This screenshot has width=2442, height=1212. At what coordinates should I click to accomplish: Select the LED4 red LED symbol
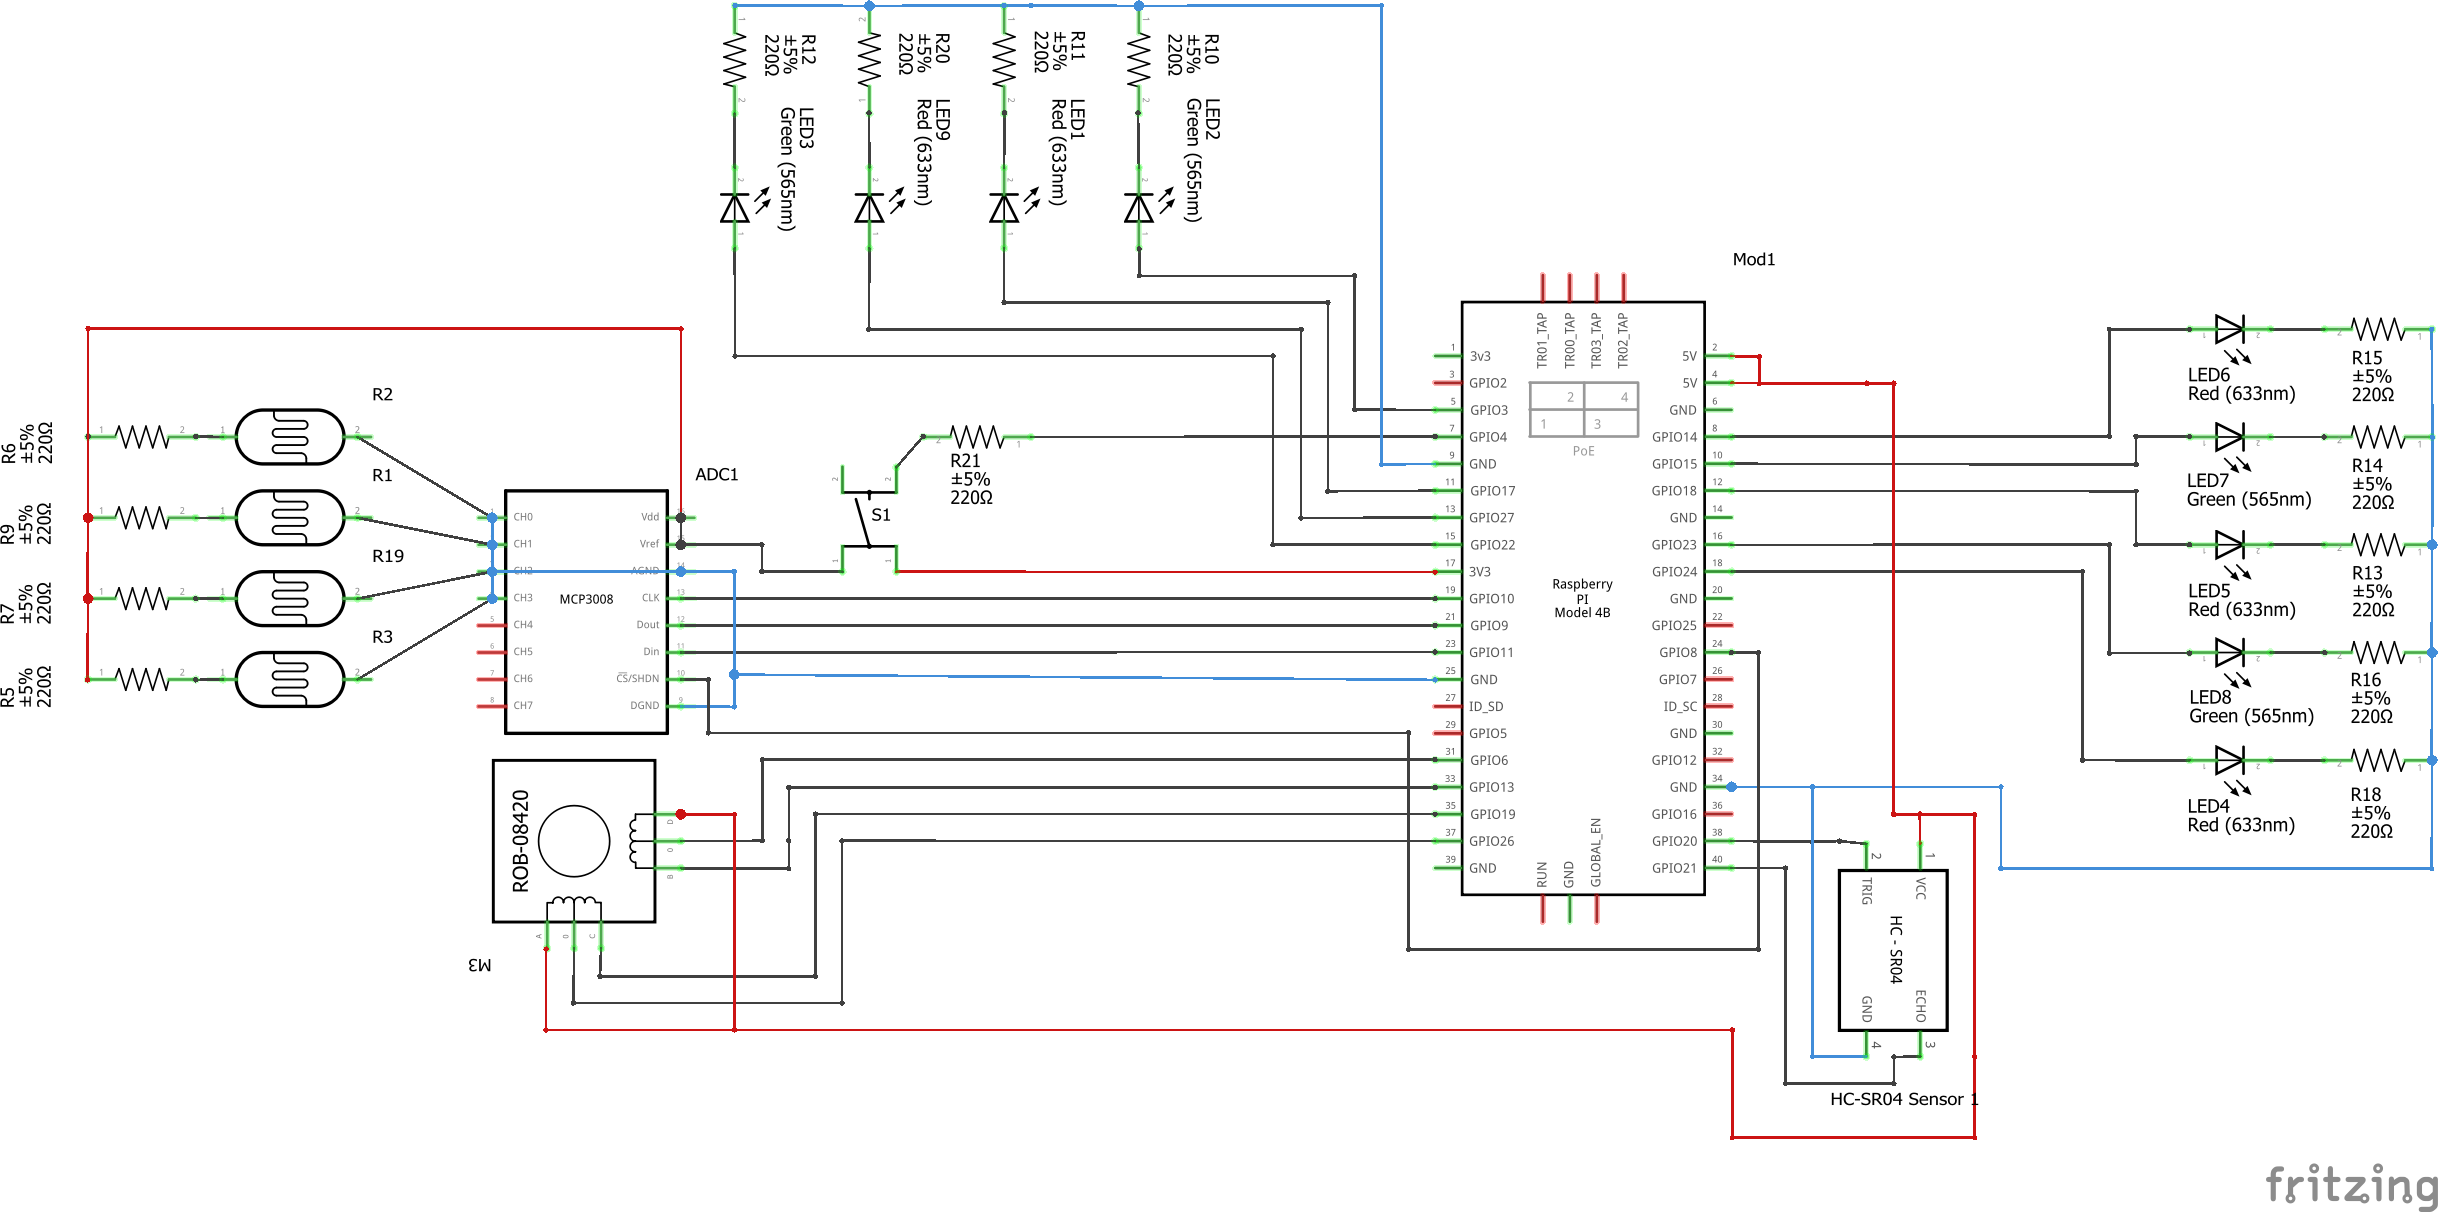click(x=2229, y=761)
